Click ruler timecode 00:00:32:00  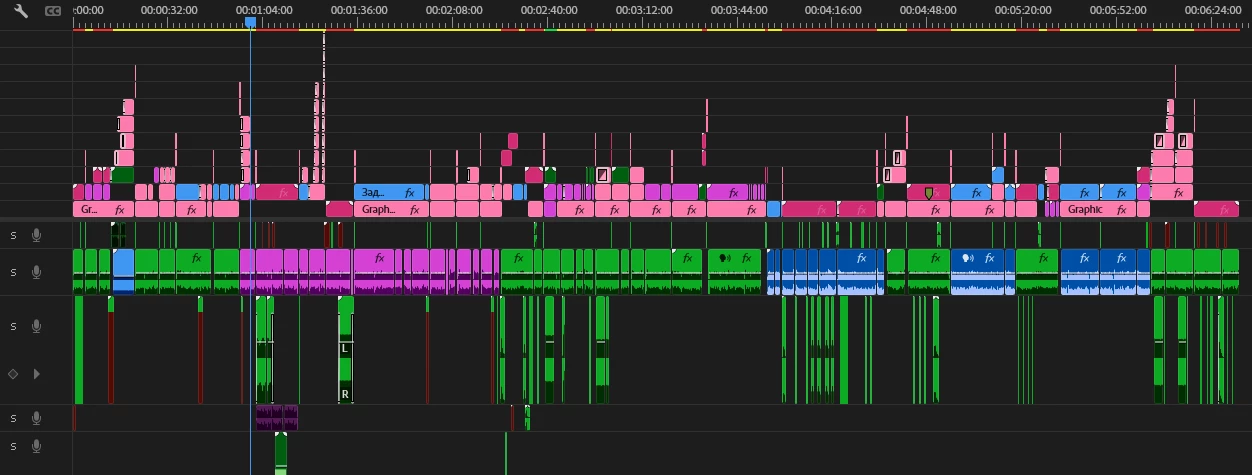tap(169, 10)
